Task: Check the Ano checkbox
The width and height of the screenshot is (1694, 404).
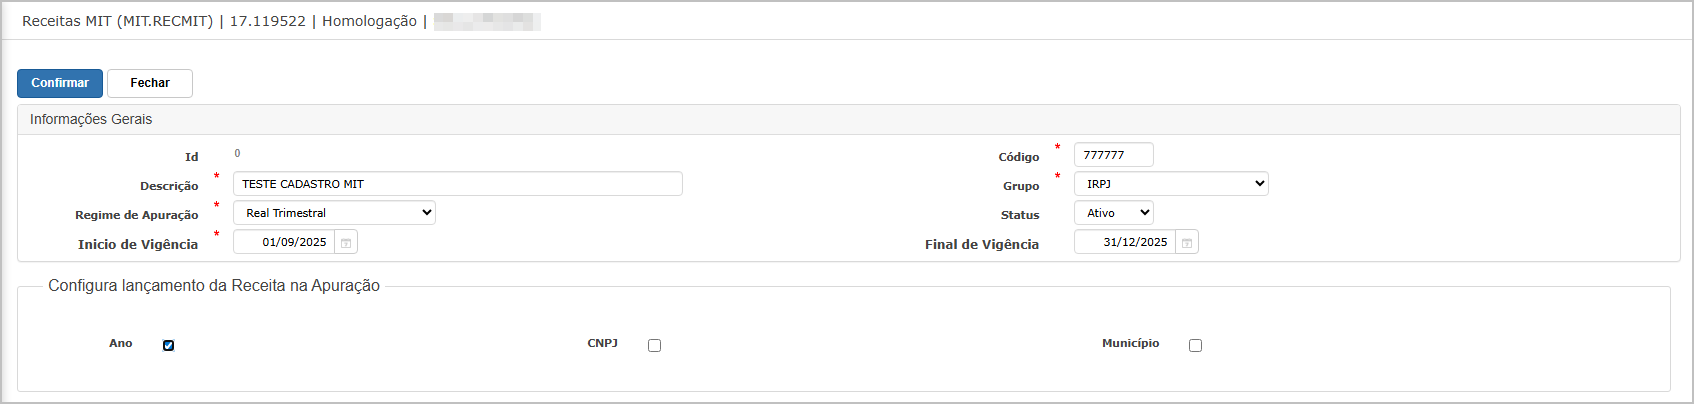Action: coord(168,345)
